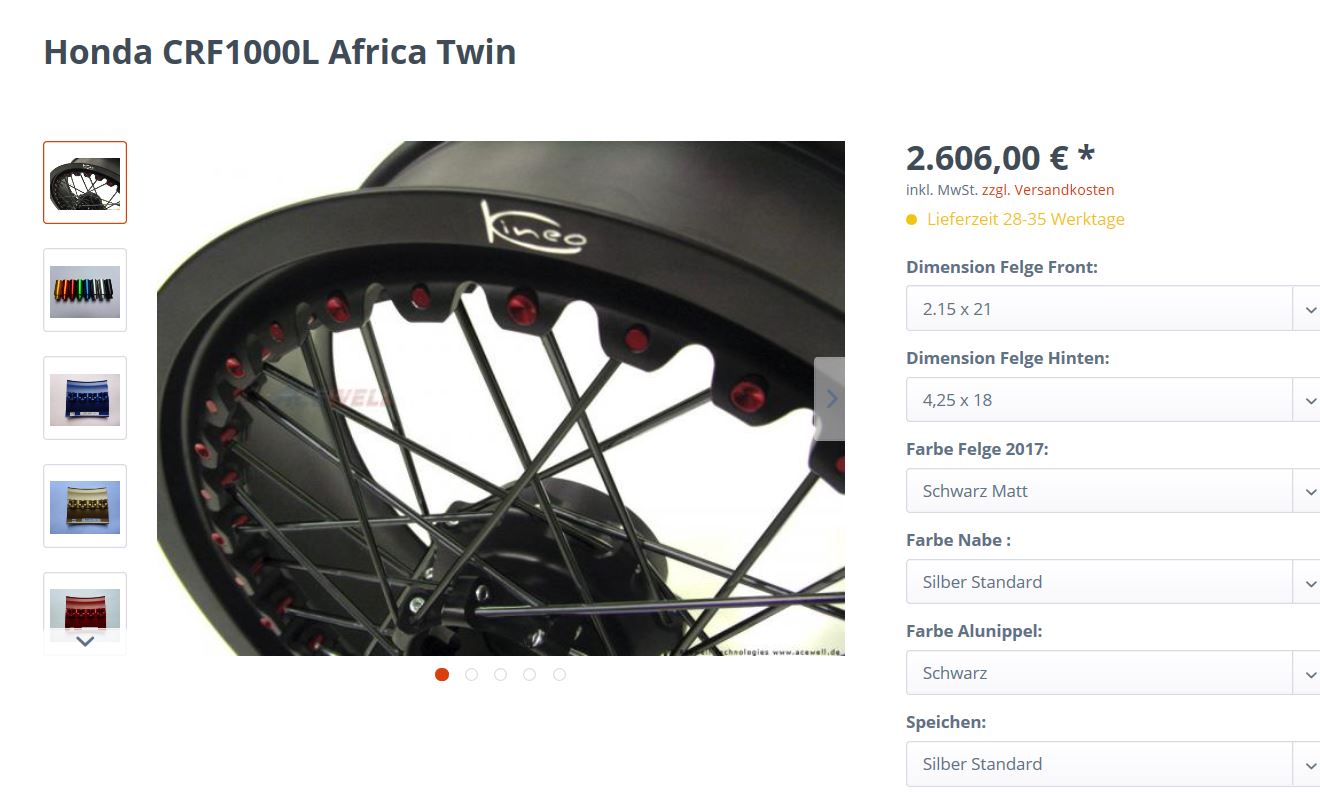
Task: Show the red rim thumbnail
Action: pyautogui.click(x=85, y=605)
